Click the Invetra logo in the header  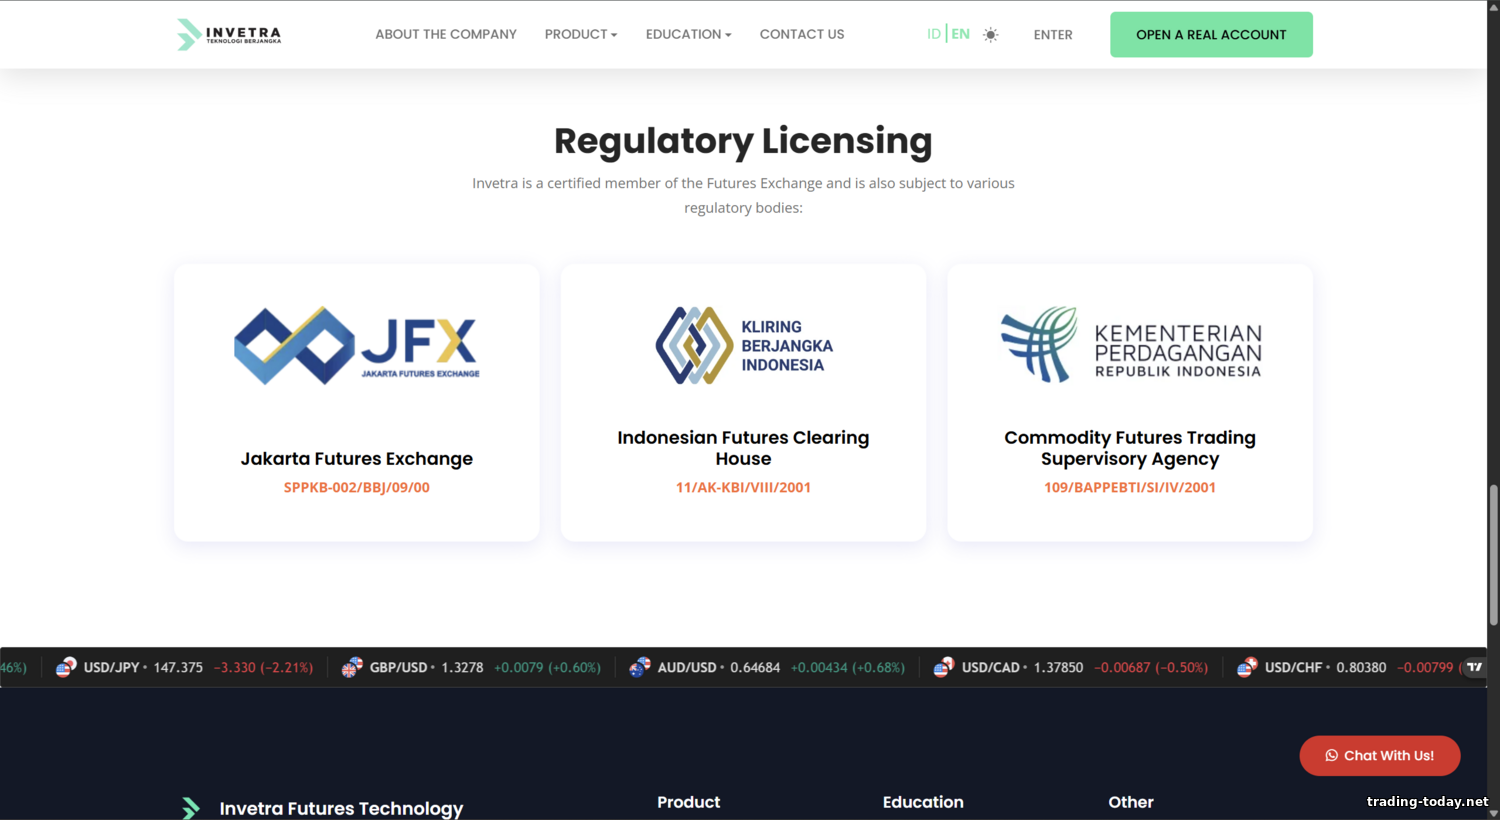point(229,35)
